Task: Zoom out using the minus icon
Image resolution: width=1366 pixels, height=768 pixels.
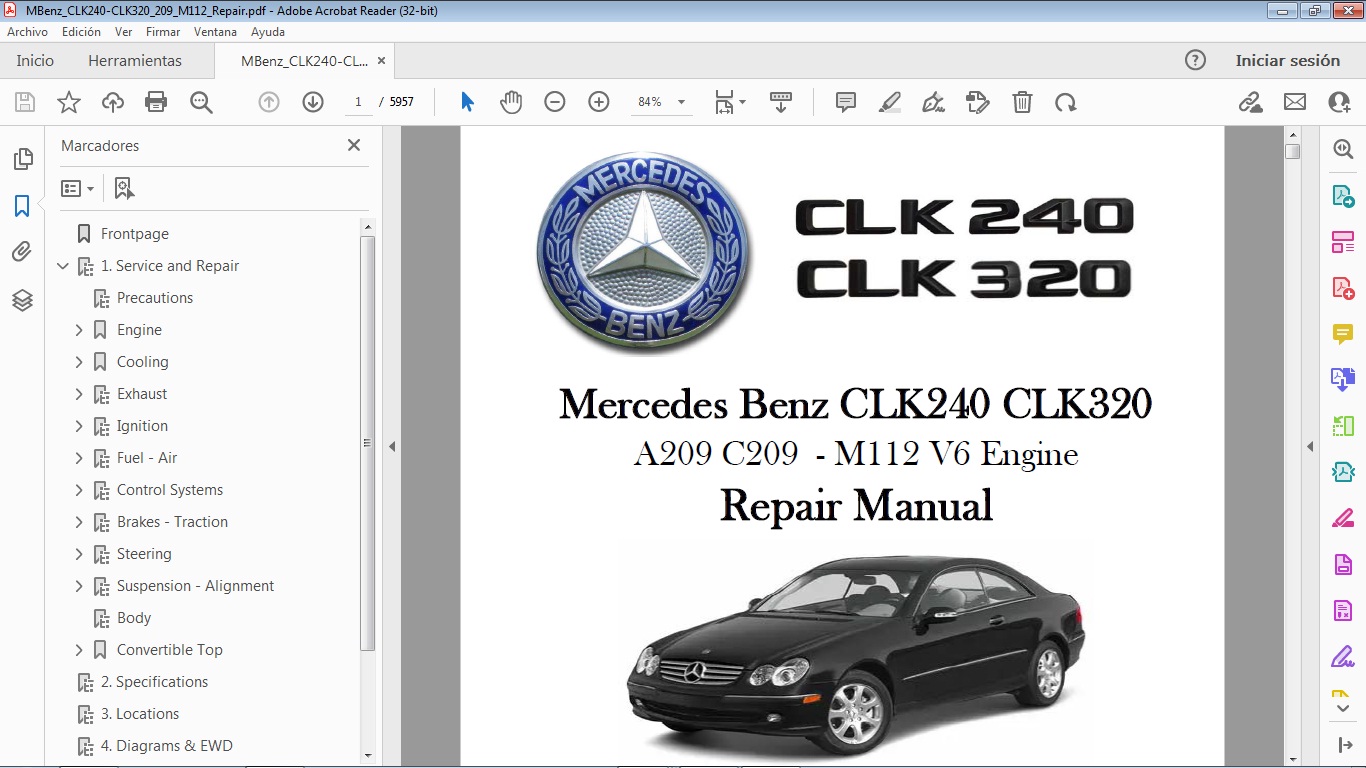Action: coord(555,101)
